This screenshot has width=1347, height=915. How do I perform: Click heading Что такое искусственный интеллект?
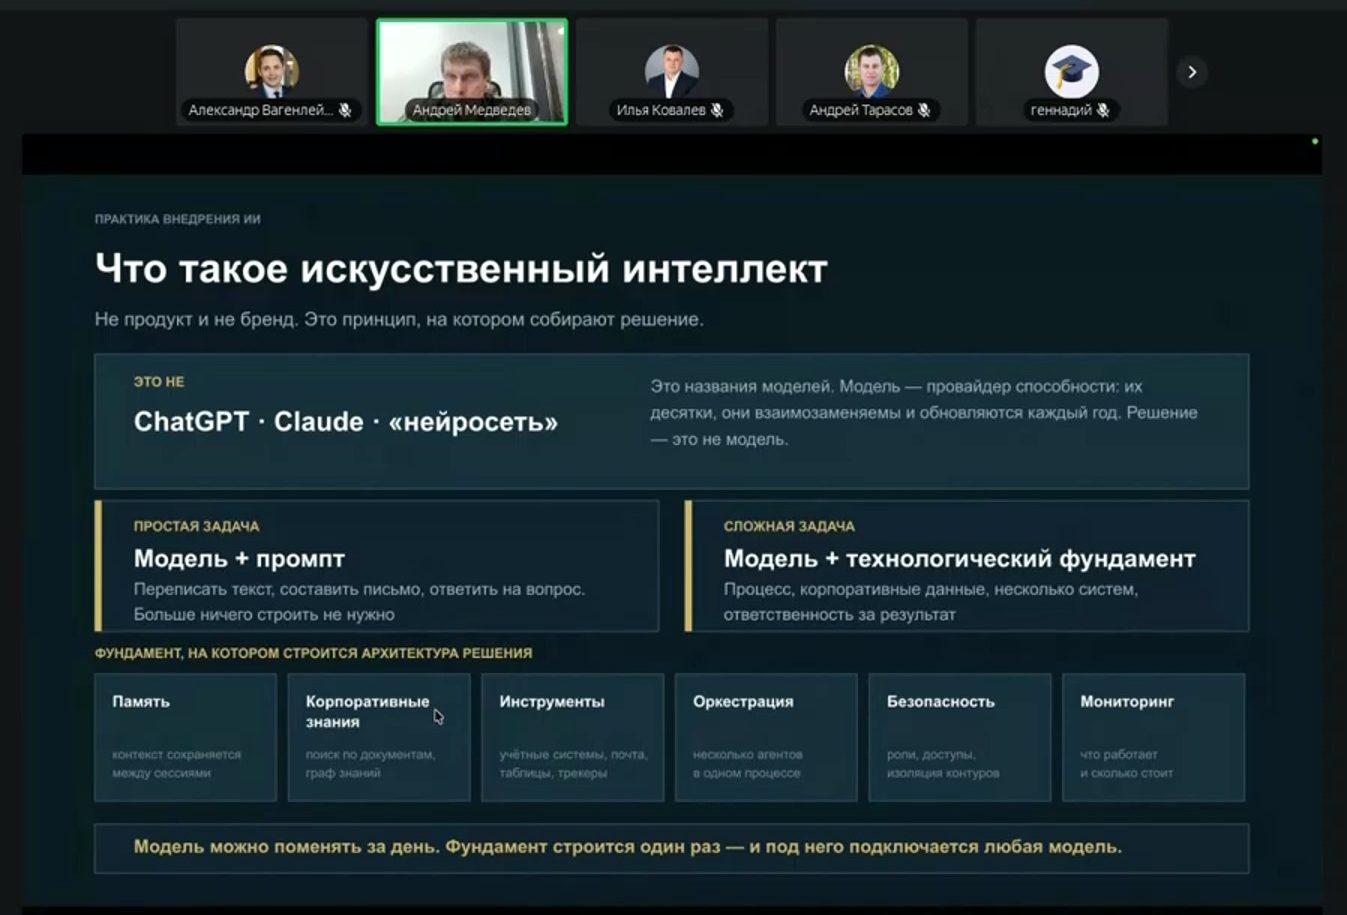461,269
